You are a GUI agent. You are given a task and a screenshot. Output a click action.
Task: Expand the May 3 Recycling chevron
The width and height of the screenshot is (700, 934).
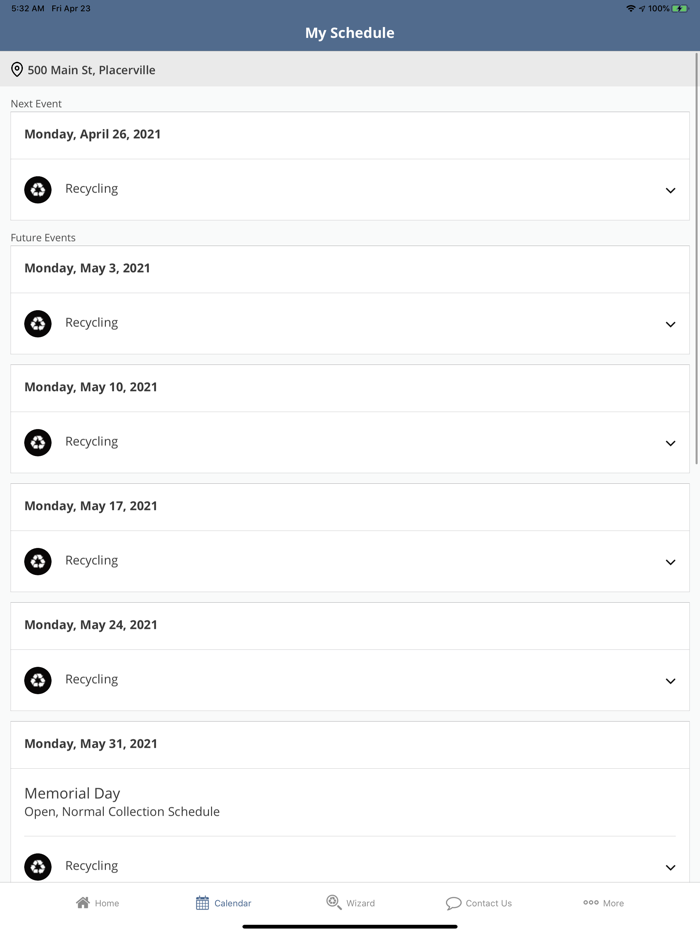point(670,324)
